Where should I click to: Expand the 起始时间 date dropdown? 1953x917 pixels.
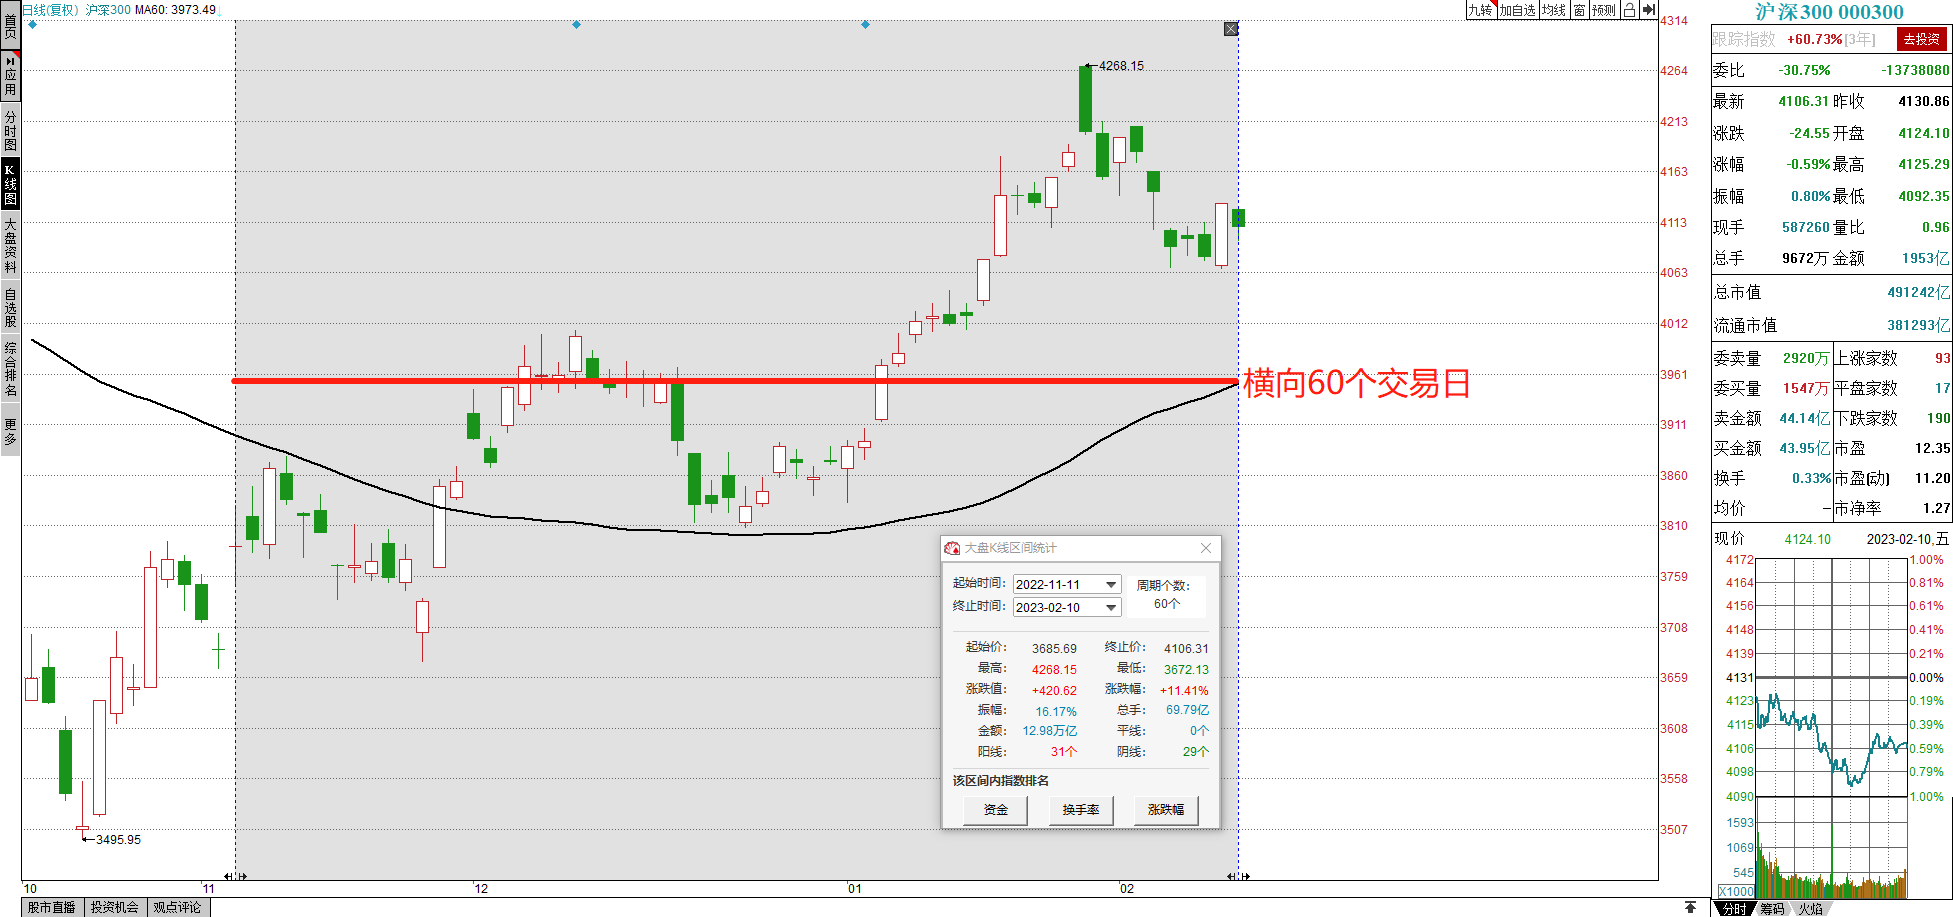click(1110, 585)
